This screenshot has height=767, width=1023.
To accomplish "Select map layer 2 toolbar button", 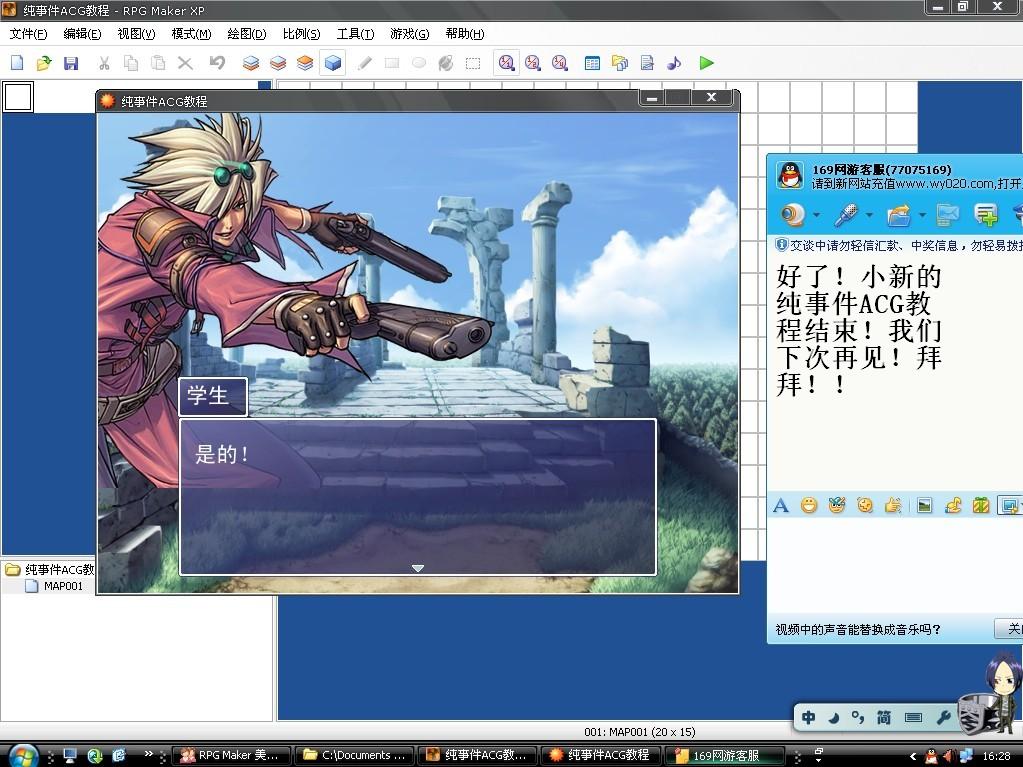I will click(278, 63).
